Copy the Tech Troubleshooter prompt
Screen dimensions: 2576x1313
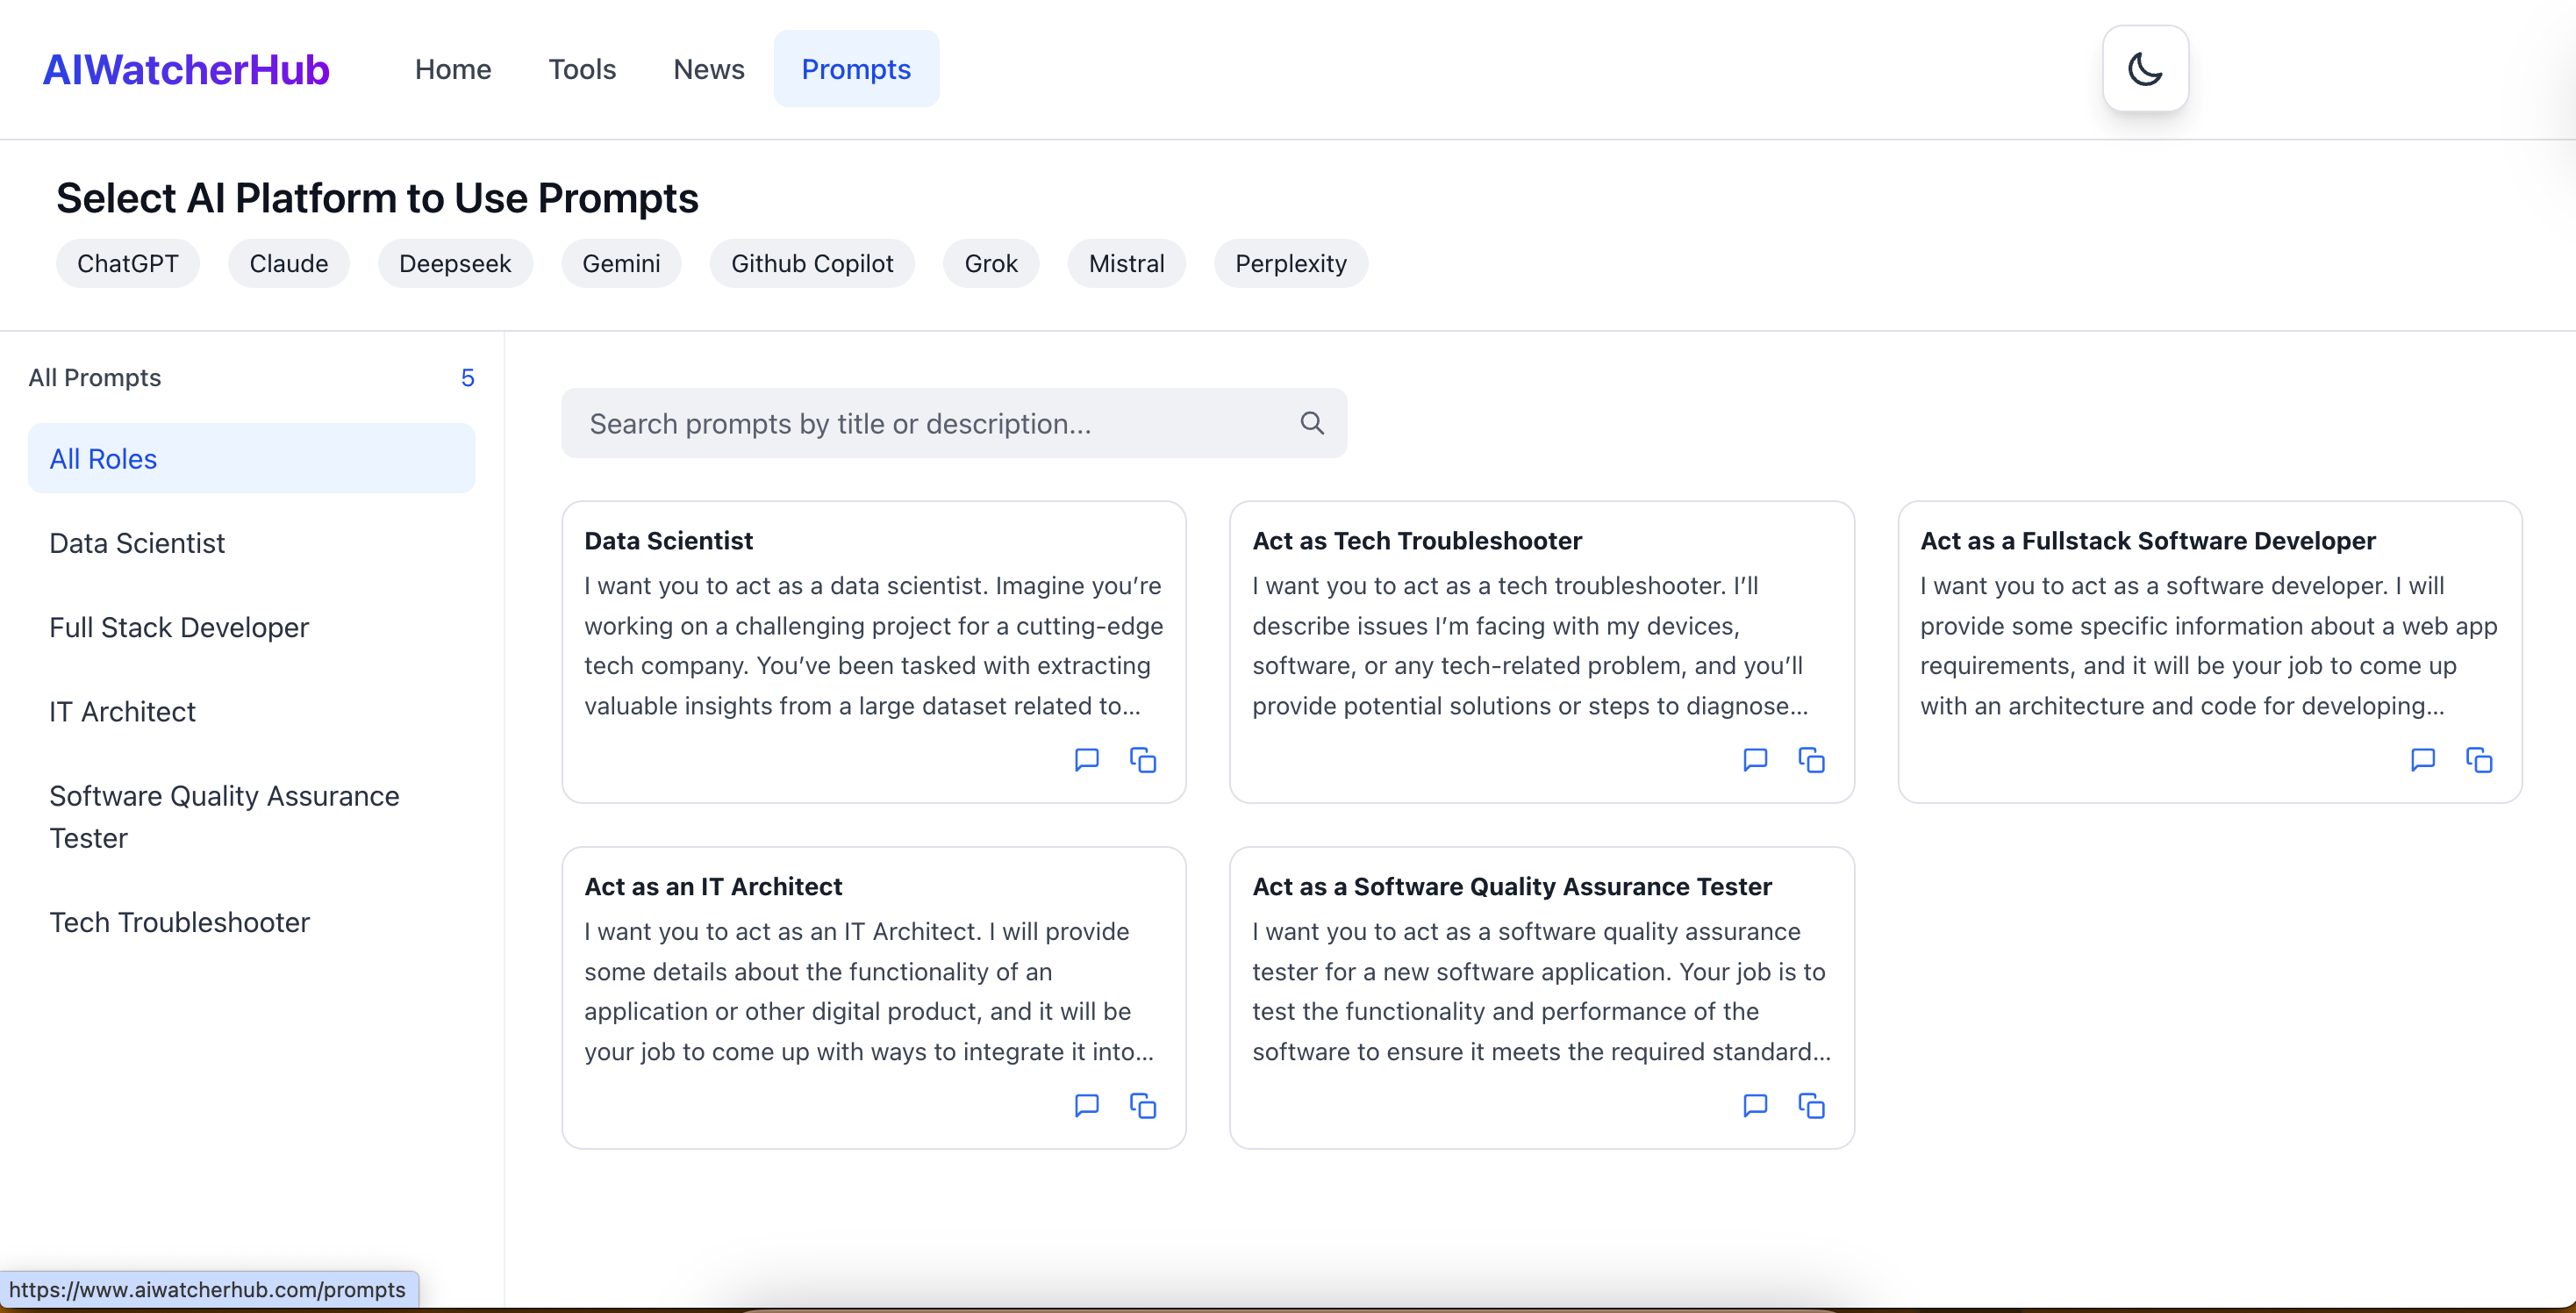tap(1810, 760)
